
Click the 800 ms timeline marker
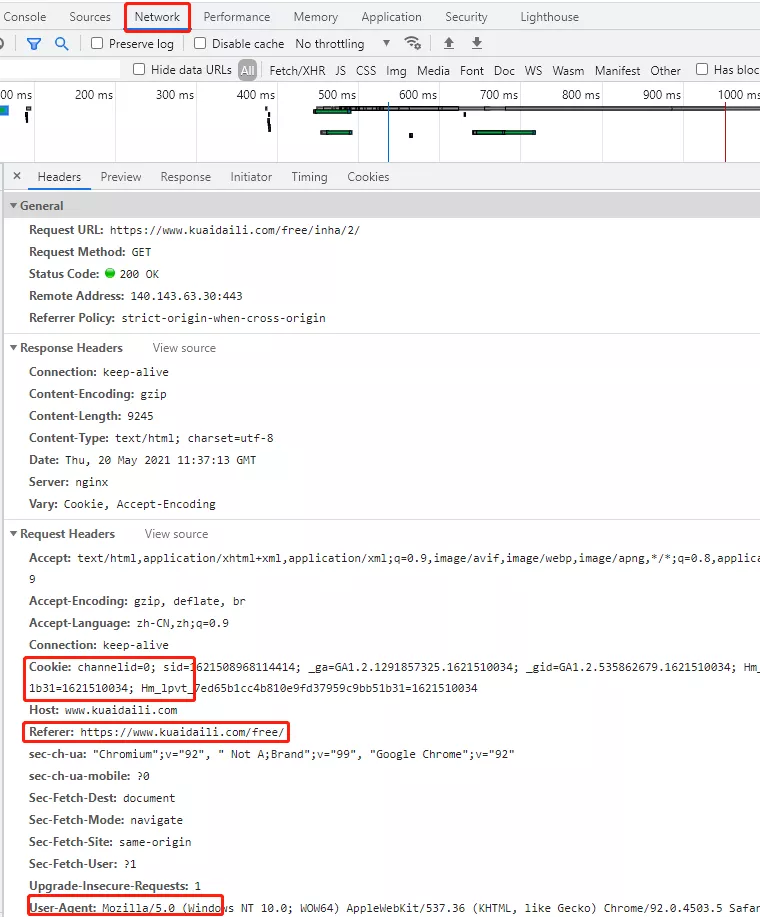(x=581, y=95)
